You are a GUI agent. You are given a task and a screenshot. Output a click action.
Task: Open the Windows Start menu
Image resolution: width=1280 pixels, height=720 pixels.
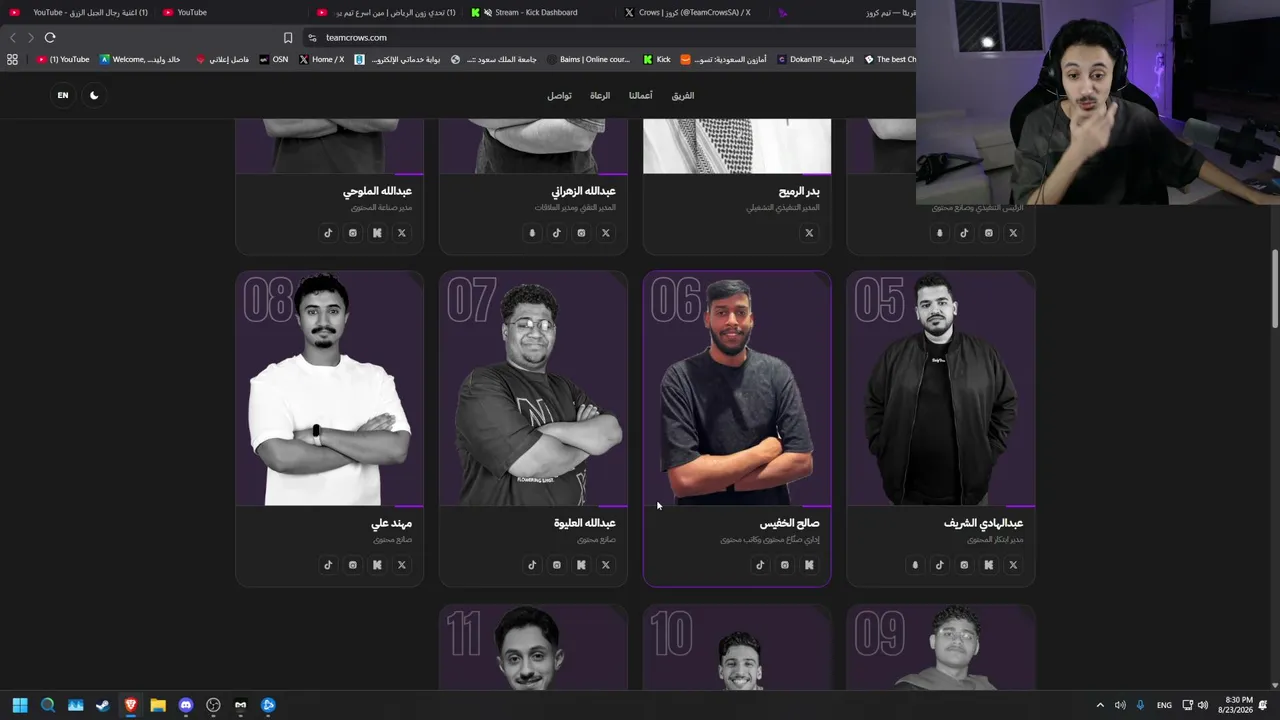[20, 705]
